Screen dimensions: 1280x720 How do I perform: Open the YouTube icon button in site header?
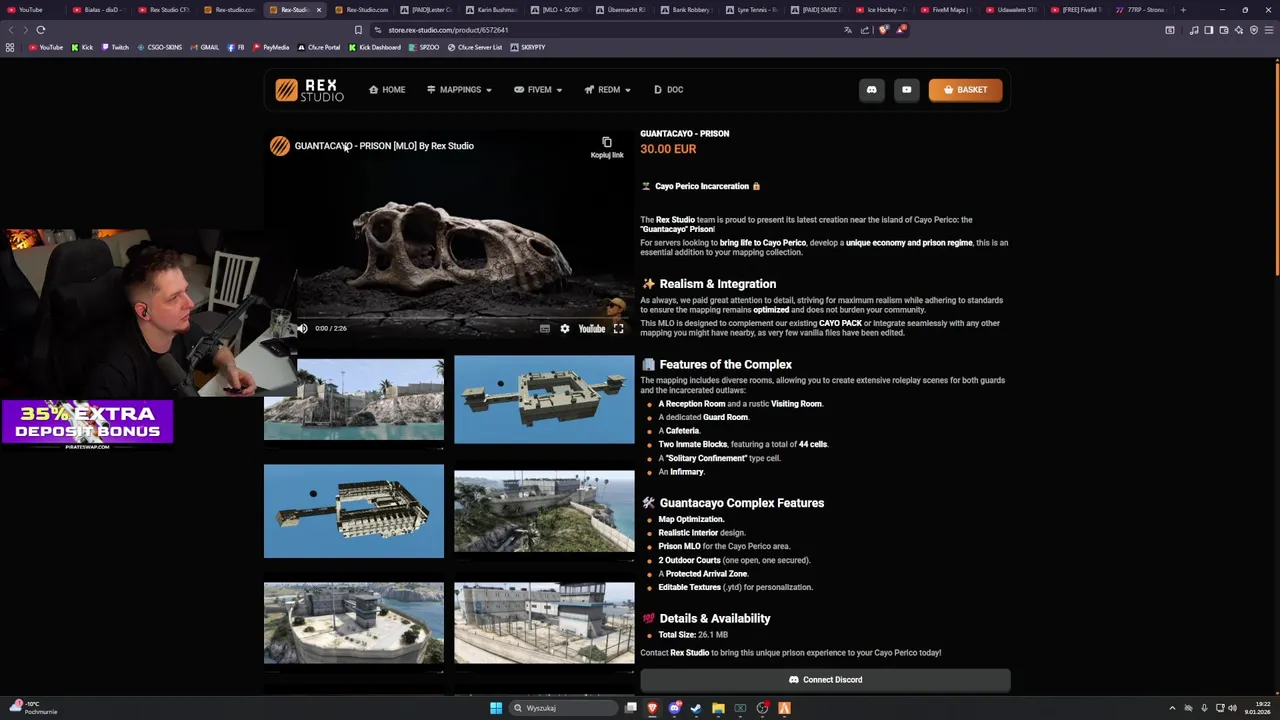(x=907, y=90)
